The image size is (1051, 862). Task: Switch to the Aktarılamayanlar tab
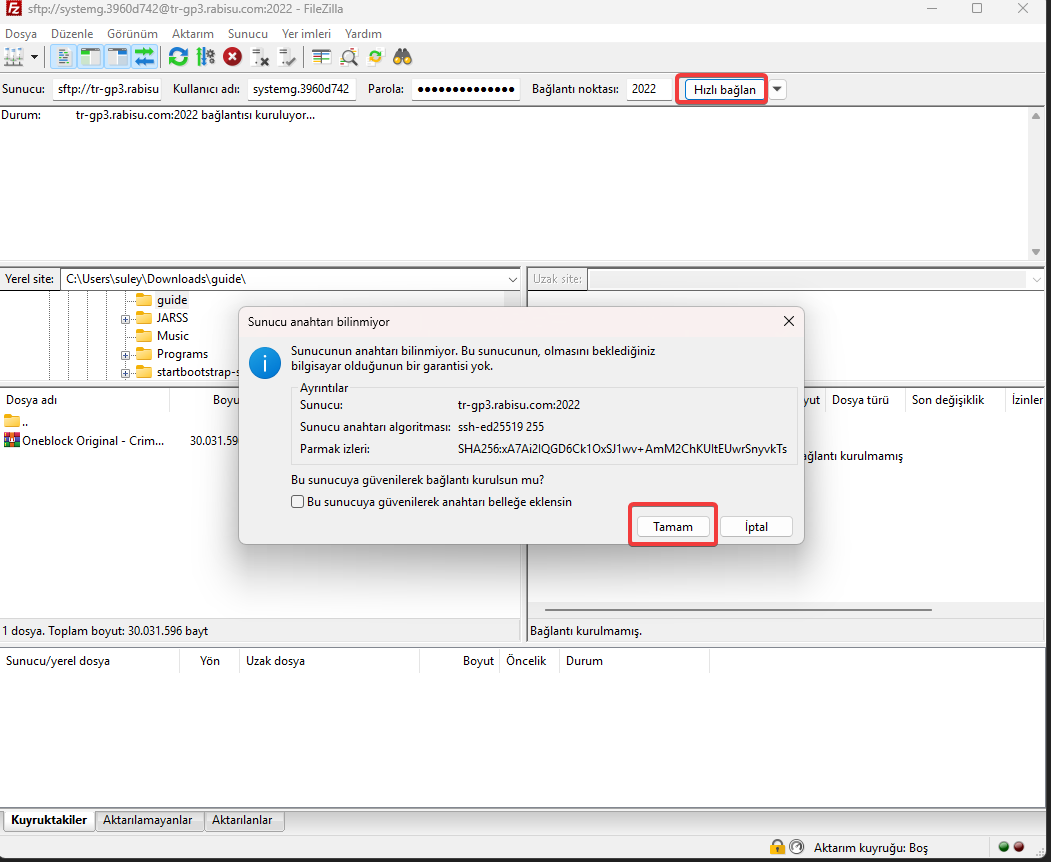pos(149,820)
